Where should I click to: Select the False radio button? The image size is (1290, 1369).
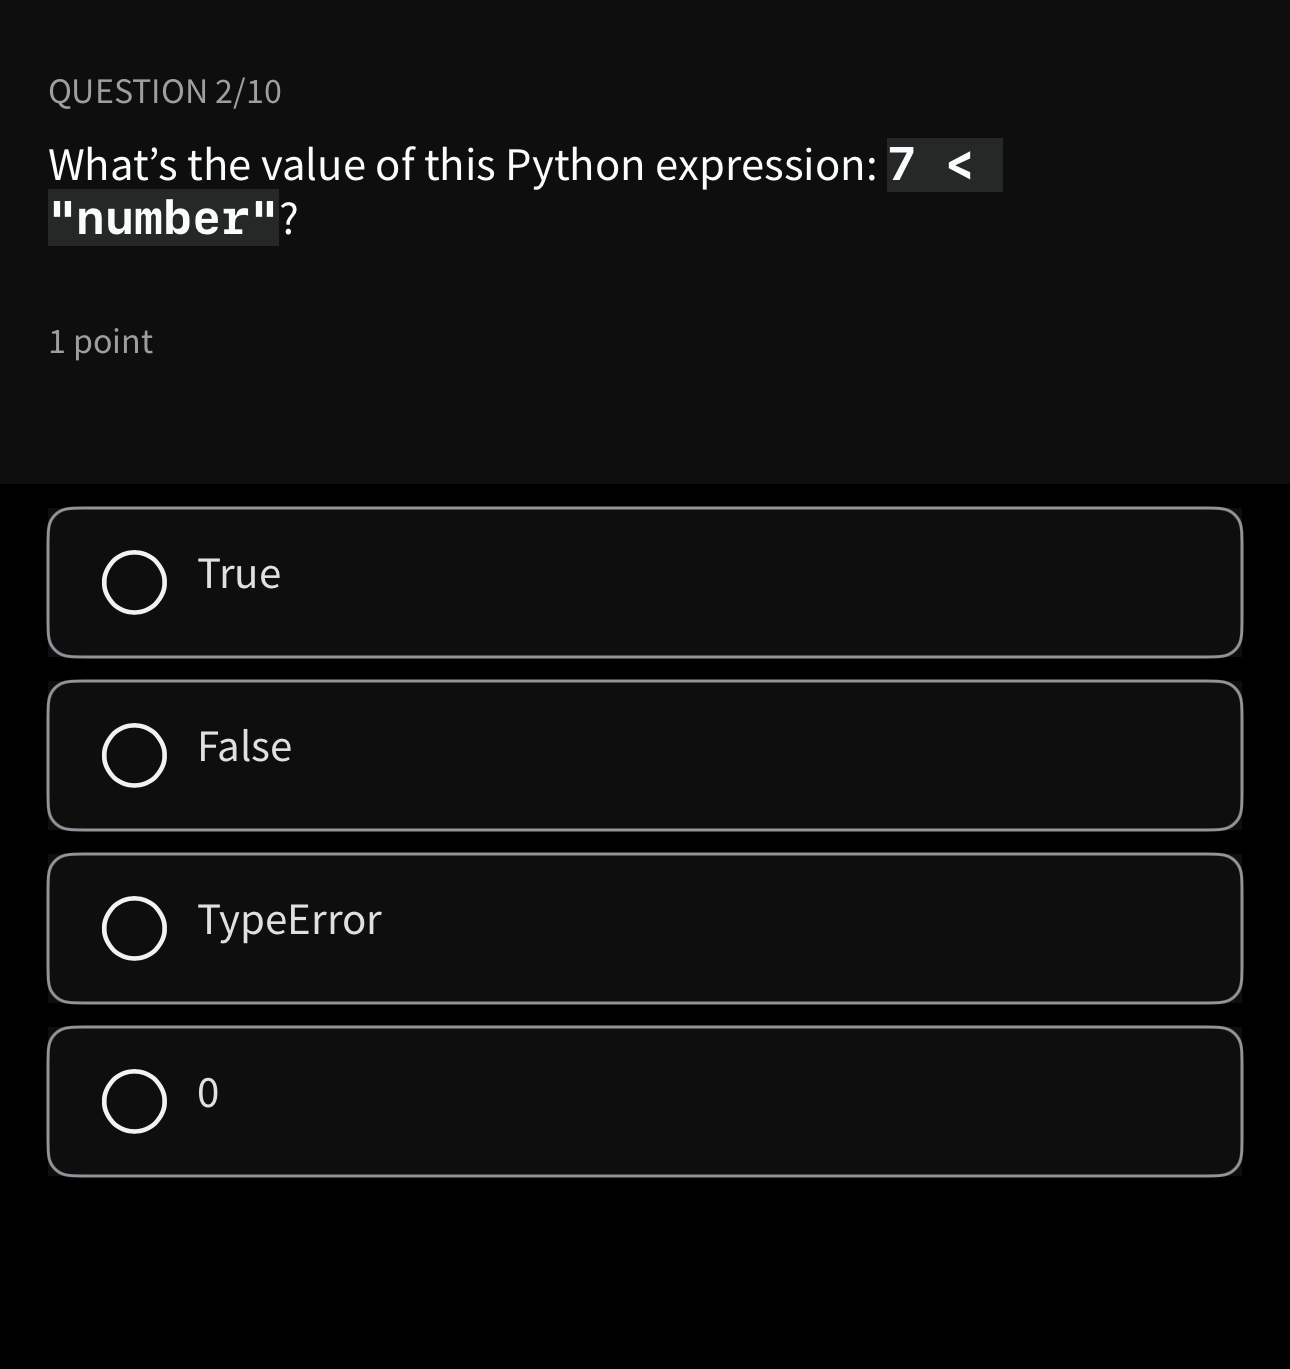click(133, 754)
